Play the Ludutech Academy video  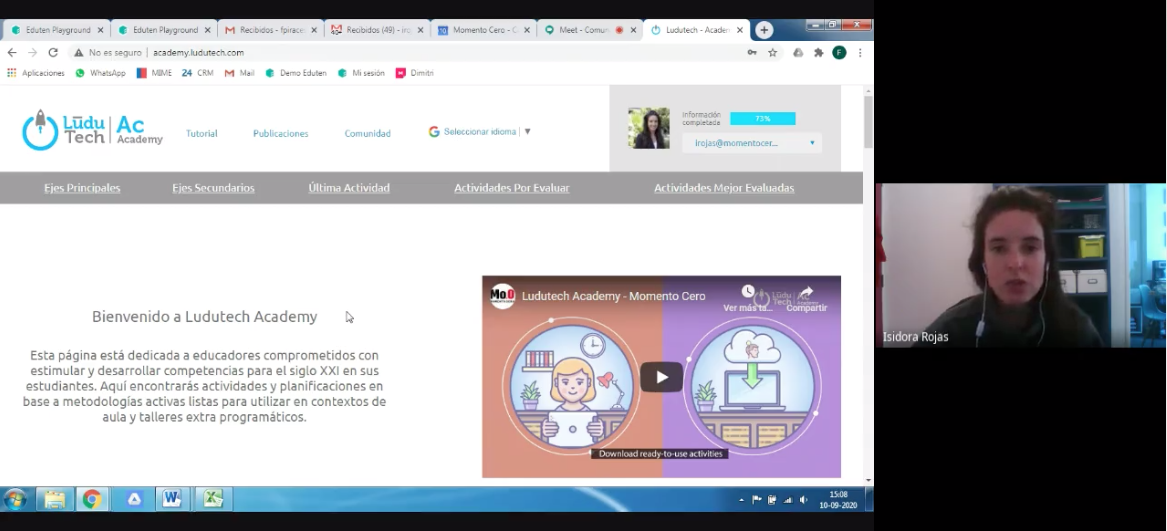point(661,377)
